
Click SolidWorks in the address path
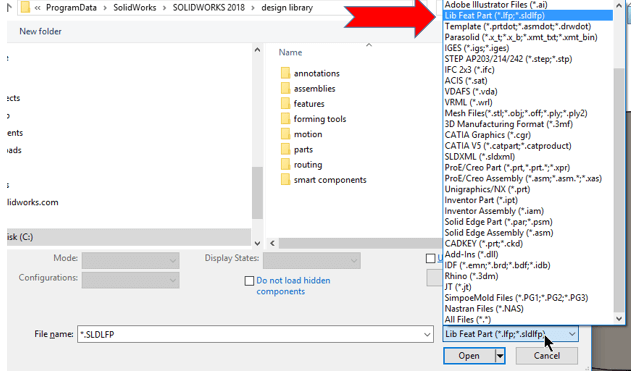pyautogui.click(x=134, y=7)
